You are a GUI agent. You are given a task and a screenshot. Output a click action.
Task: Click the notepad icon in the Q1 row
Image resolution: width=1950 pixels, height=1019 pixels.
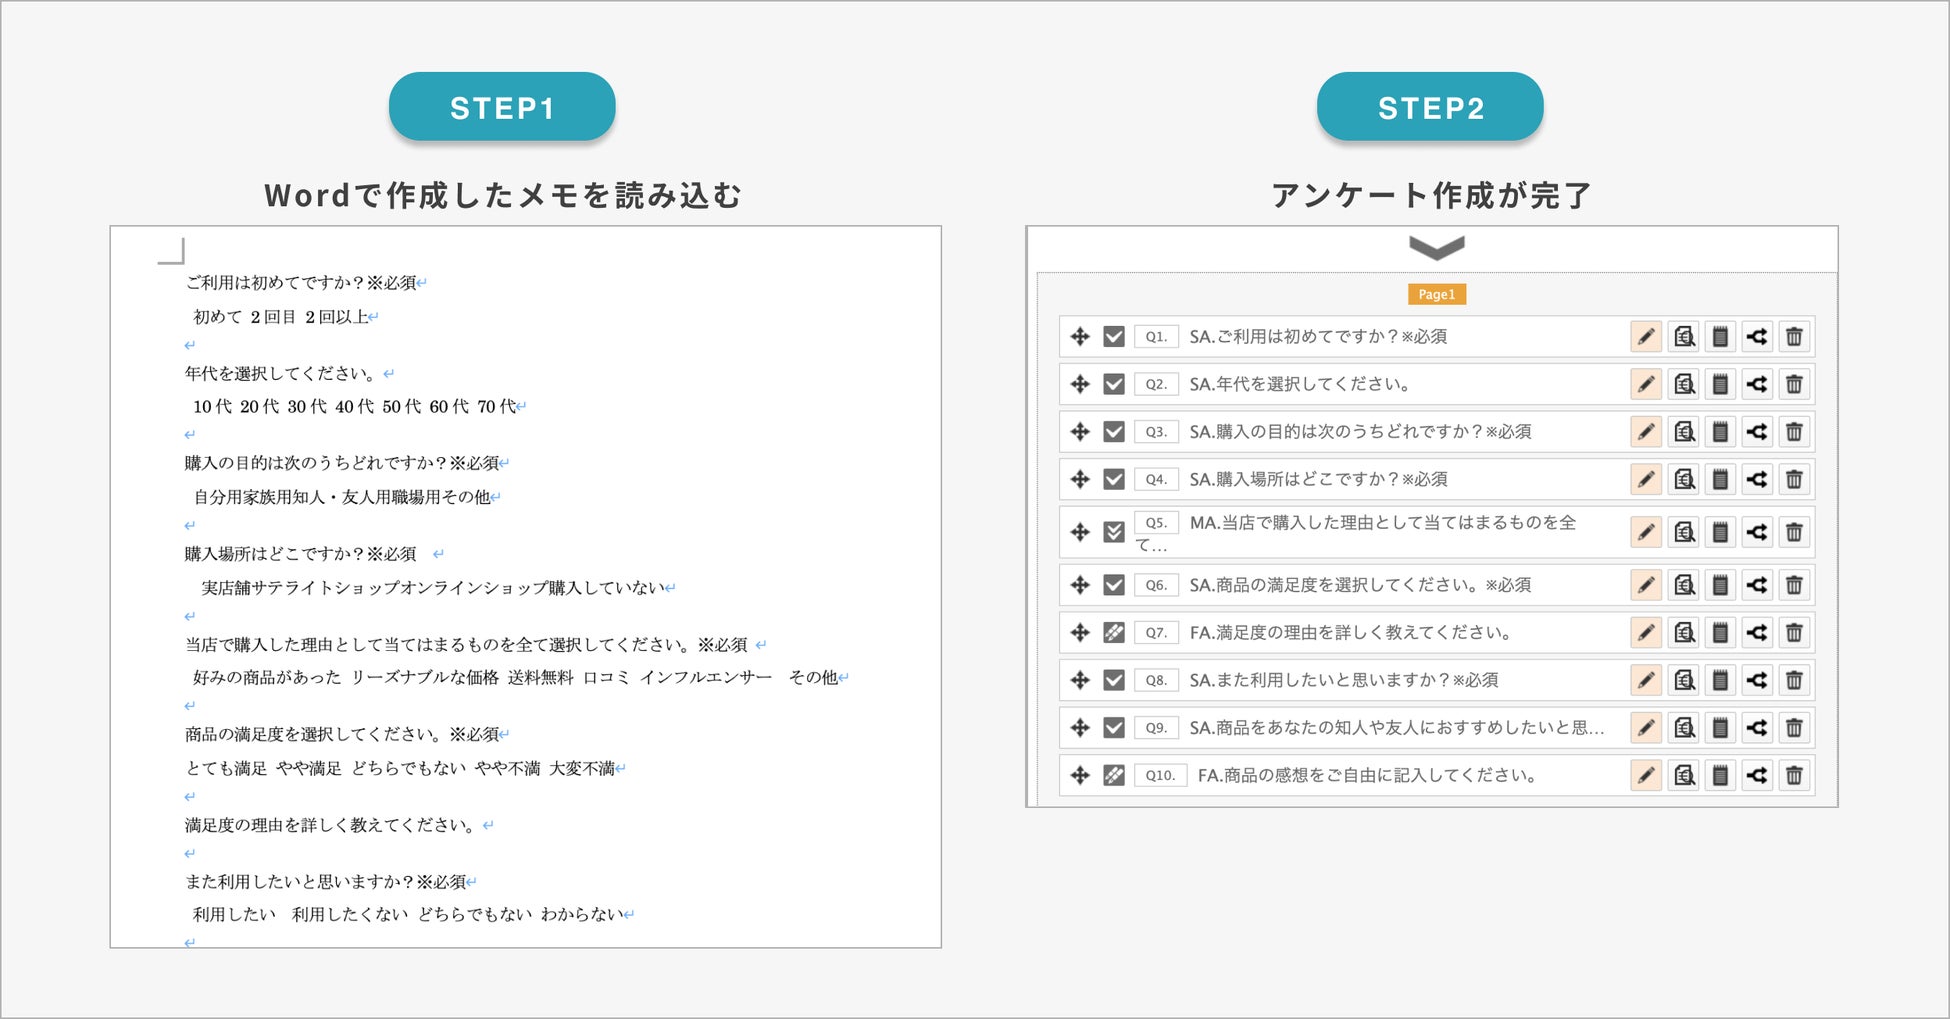[1720, 337]
